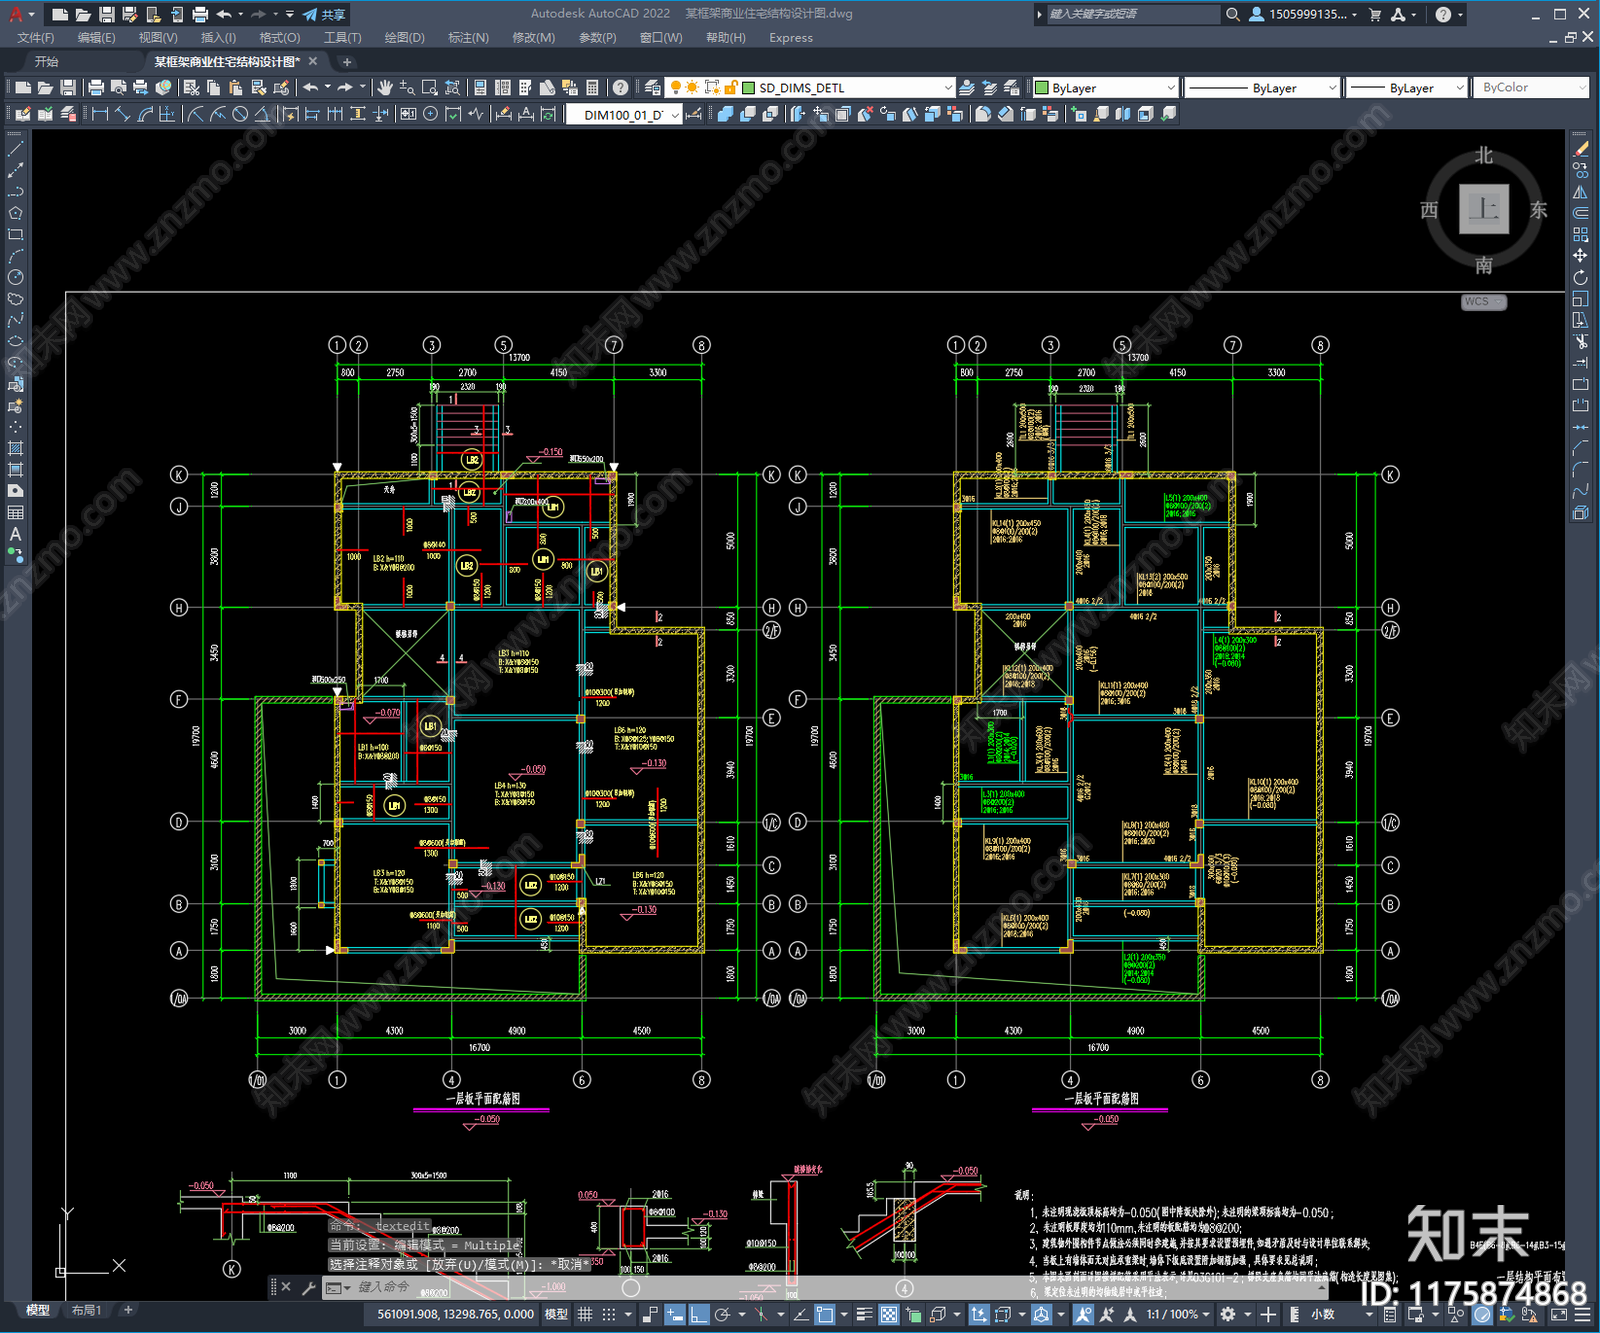
Task: Open the 标注(N) menu
Action: point(468,38)
